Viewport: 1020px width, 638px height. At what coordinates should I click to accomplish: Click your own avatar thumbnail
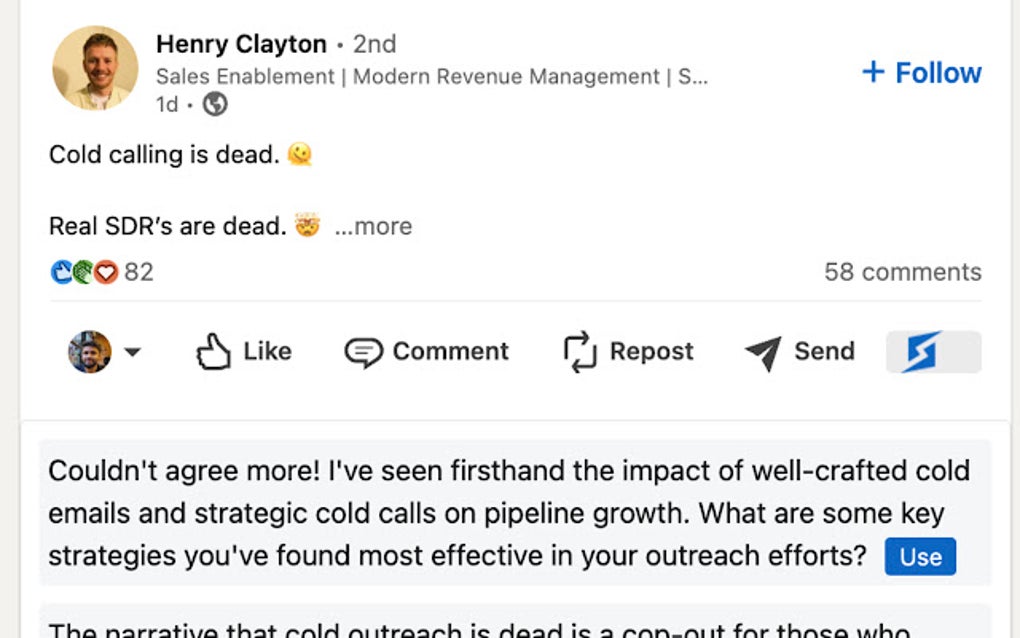[90, 351]
